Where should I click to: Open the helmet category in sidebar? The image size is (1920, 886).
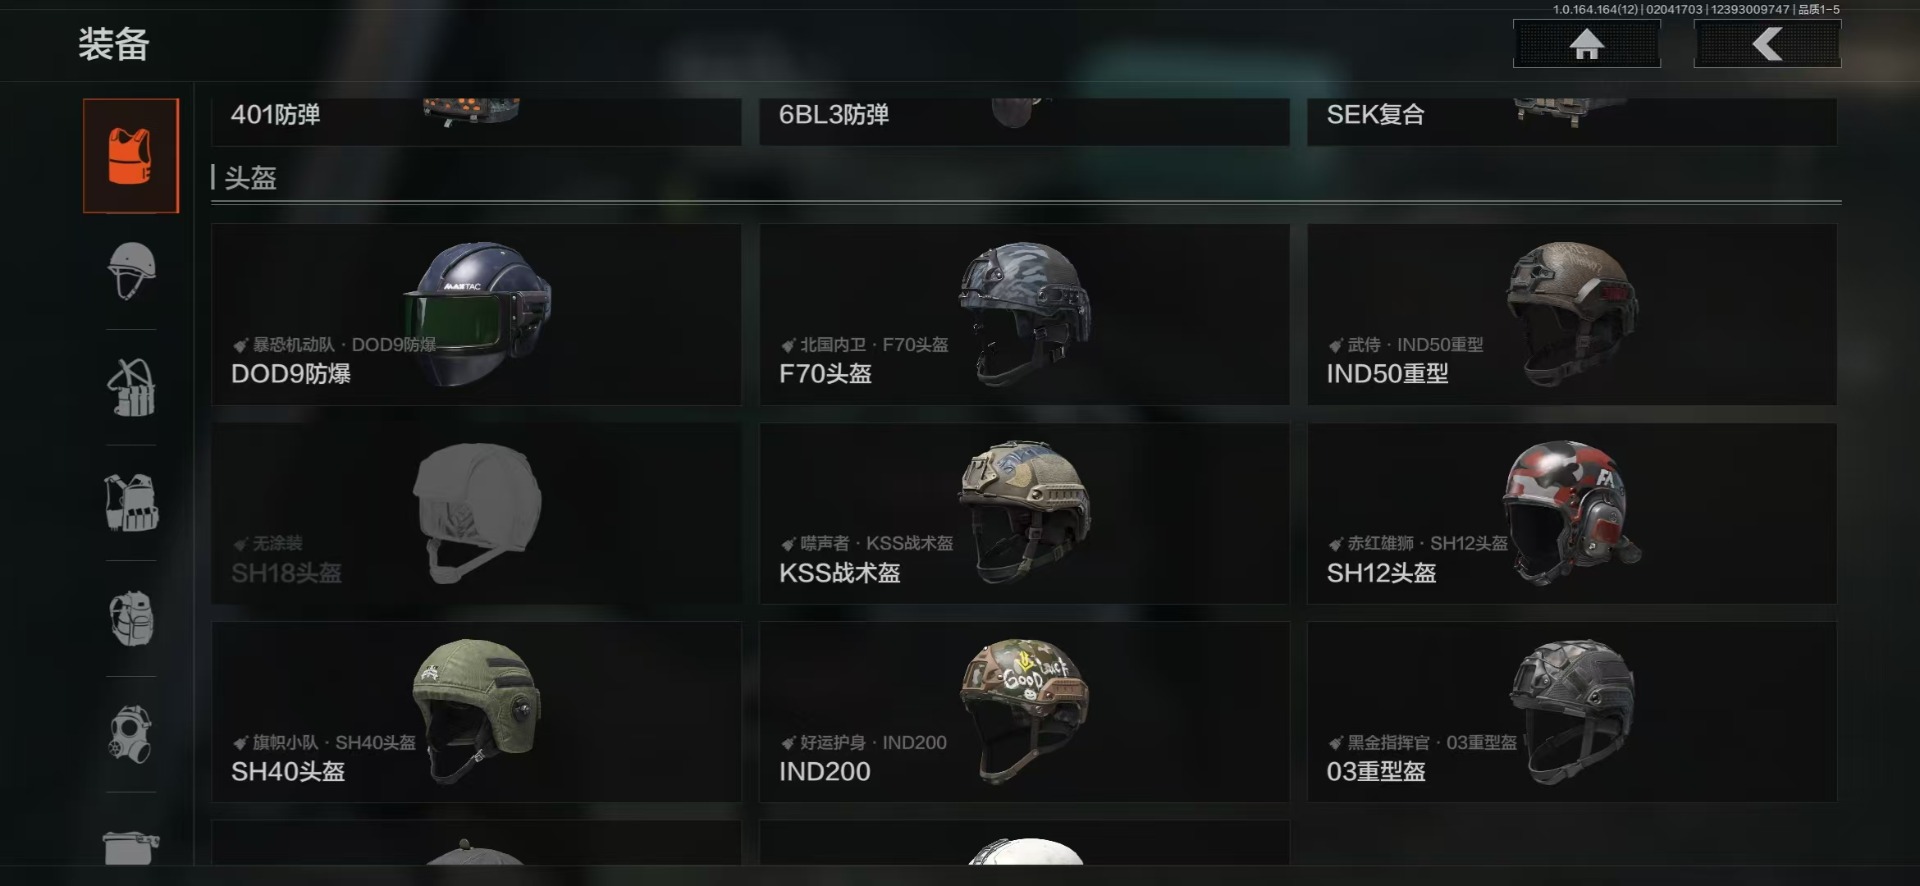pos(131,271)
